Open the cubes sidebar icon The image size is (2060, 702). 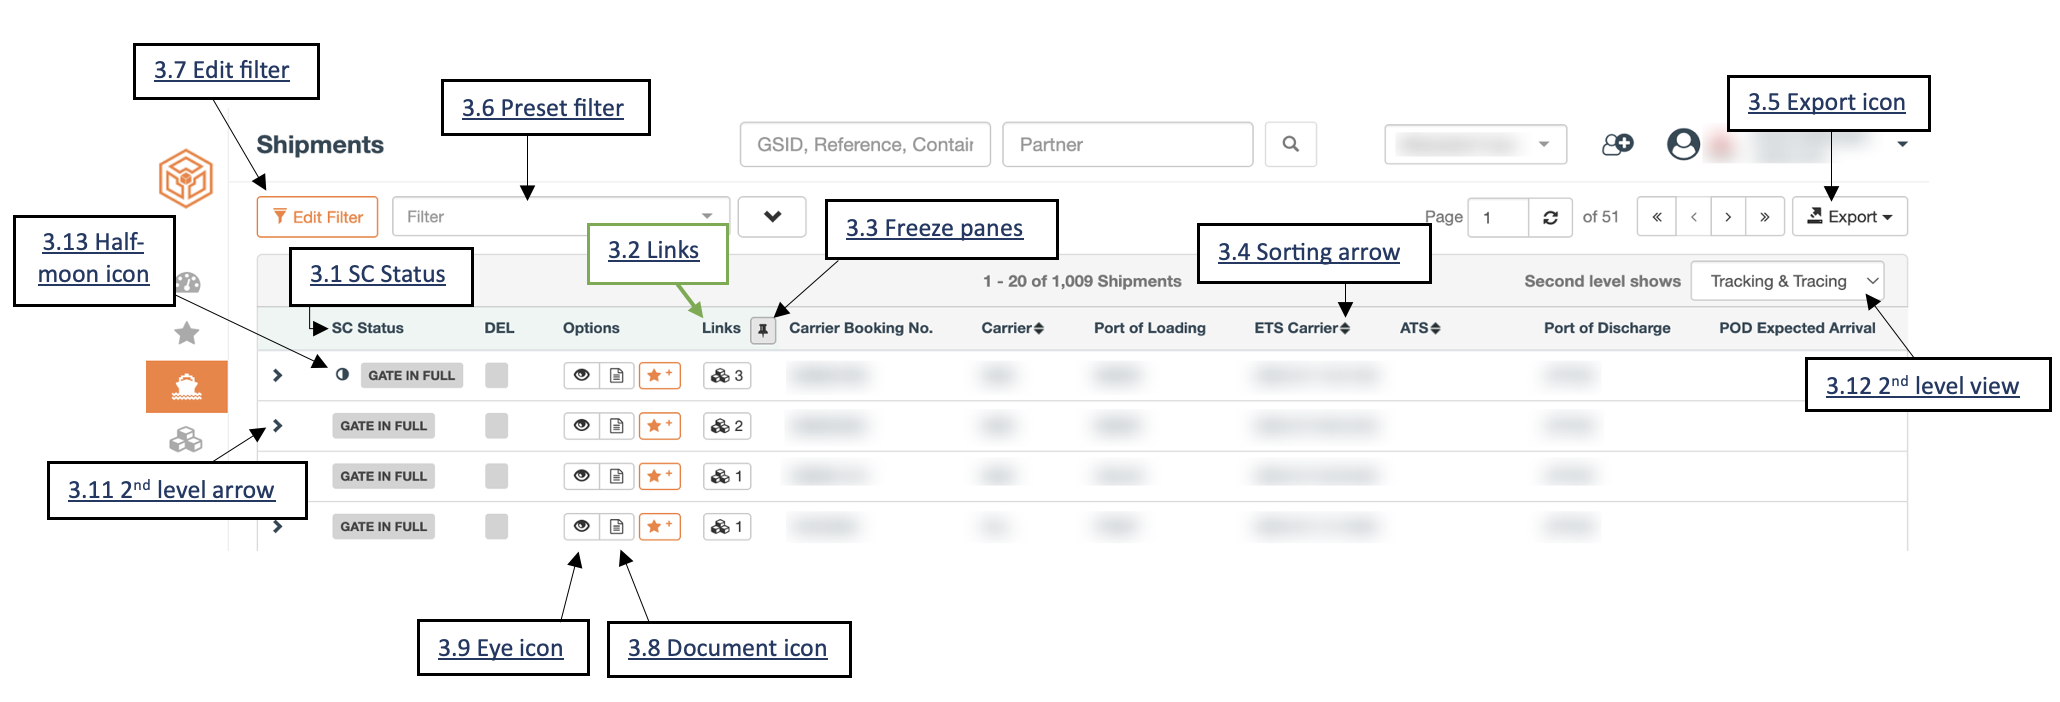pos(186,439)
